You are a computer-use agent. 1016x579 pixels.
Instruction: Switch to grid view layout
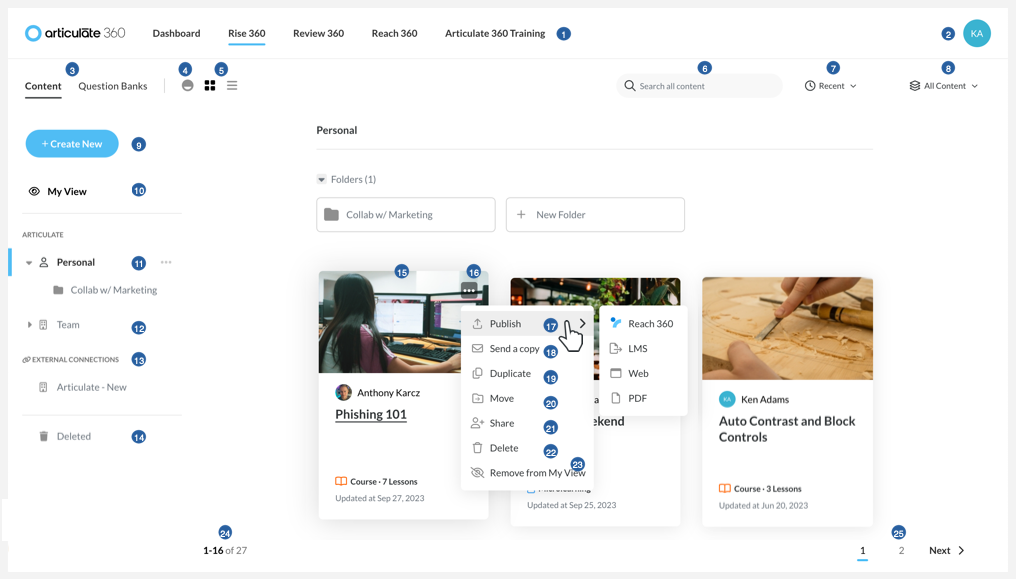(209, 85)
